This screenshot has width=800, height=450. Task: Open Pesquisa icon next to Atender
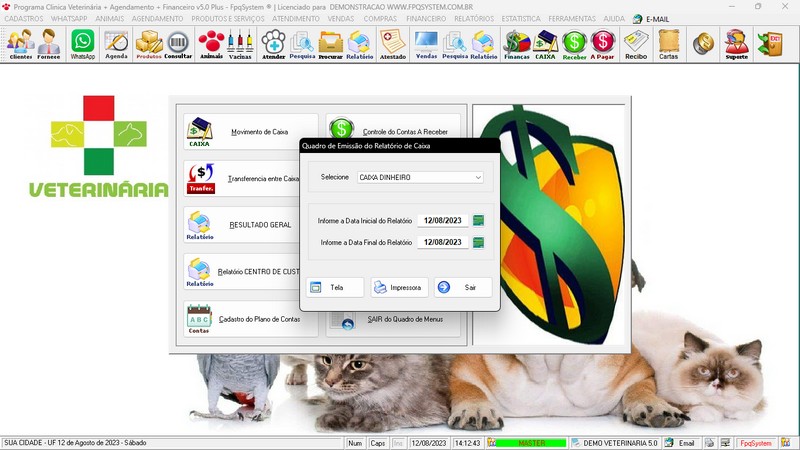tap(302, 44)
